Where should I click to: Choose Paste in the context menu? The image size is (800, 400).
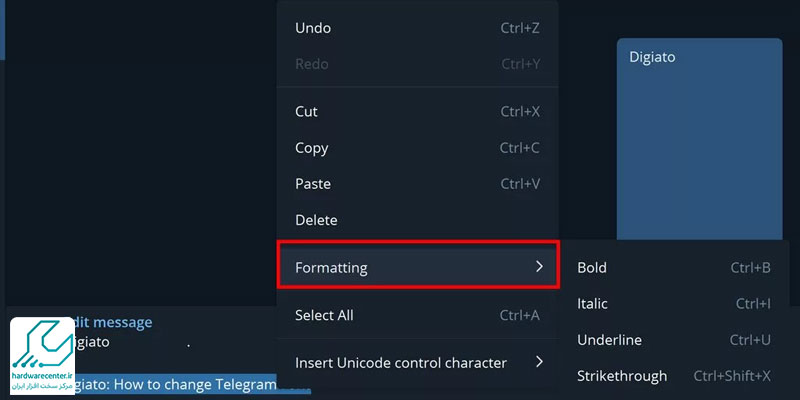(417, 184)
